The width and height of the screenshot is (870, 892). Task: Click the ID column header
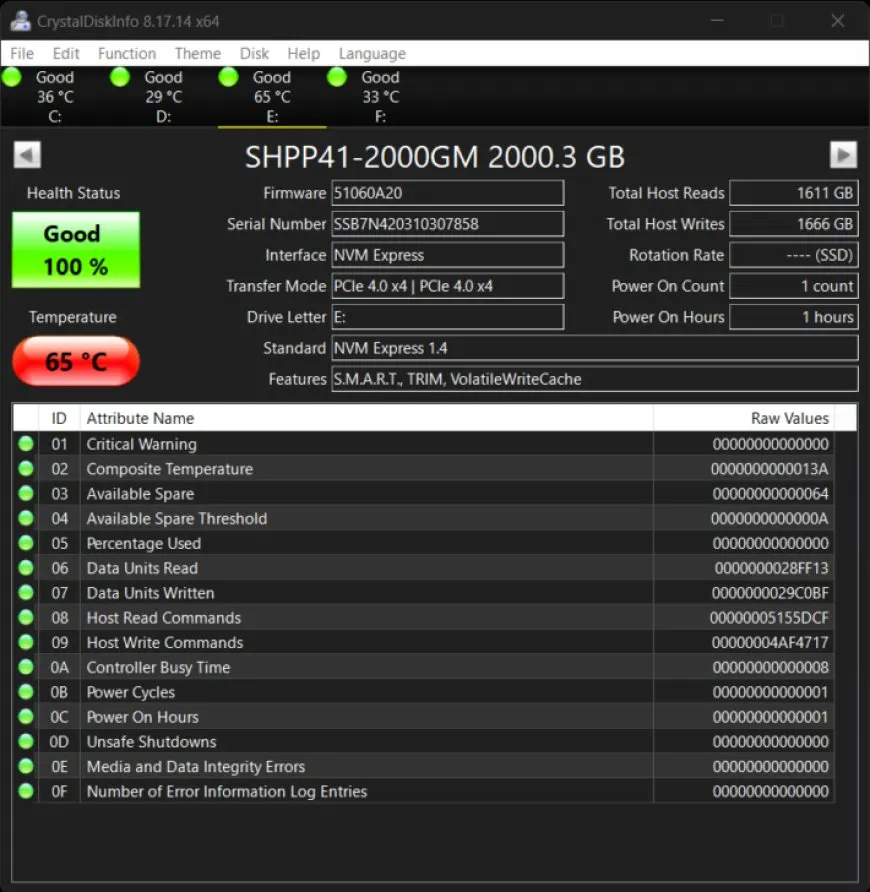point(59,418)
